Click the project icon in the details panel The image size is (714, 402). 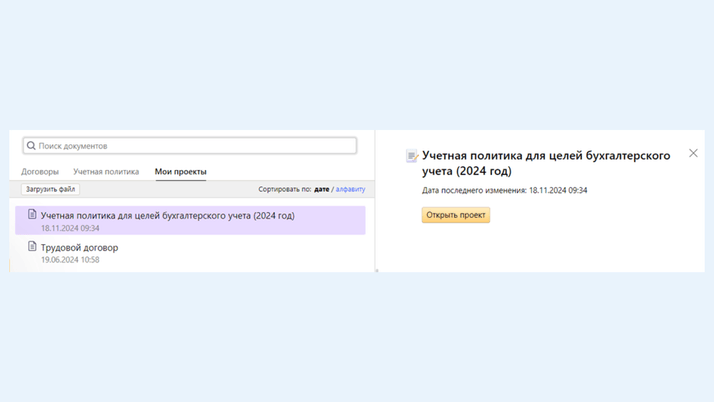(411, 157)
